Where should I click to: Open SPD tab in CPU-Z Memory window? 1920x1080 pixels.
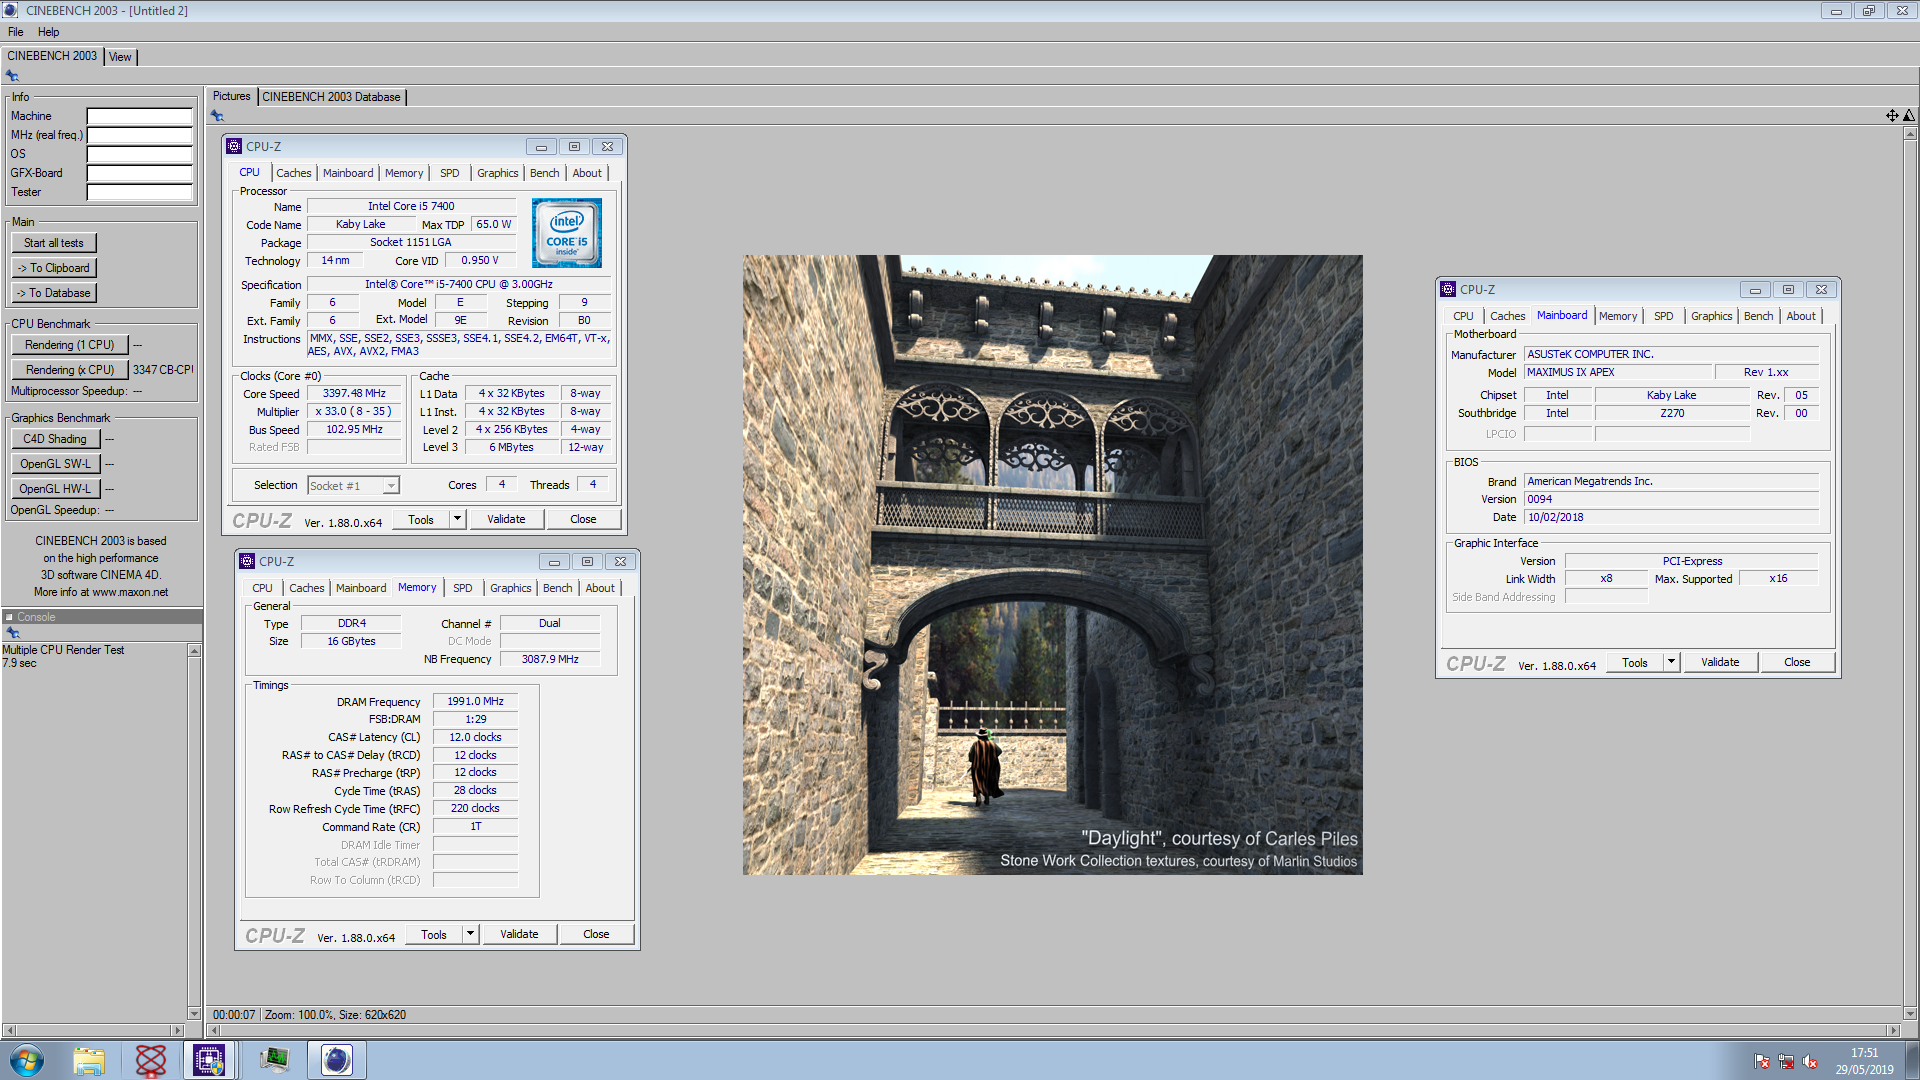point(462,588)
